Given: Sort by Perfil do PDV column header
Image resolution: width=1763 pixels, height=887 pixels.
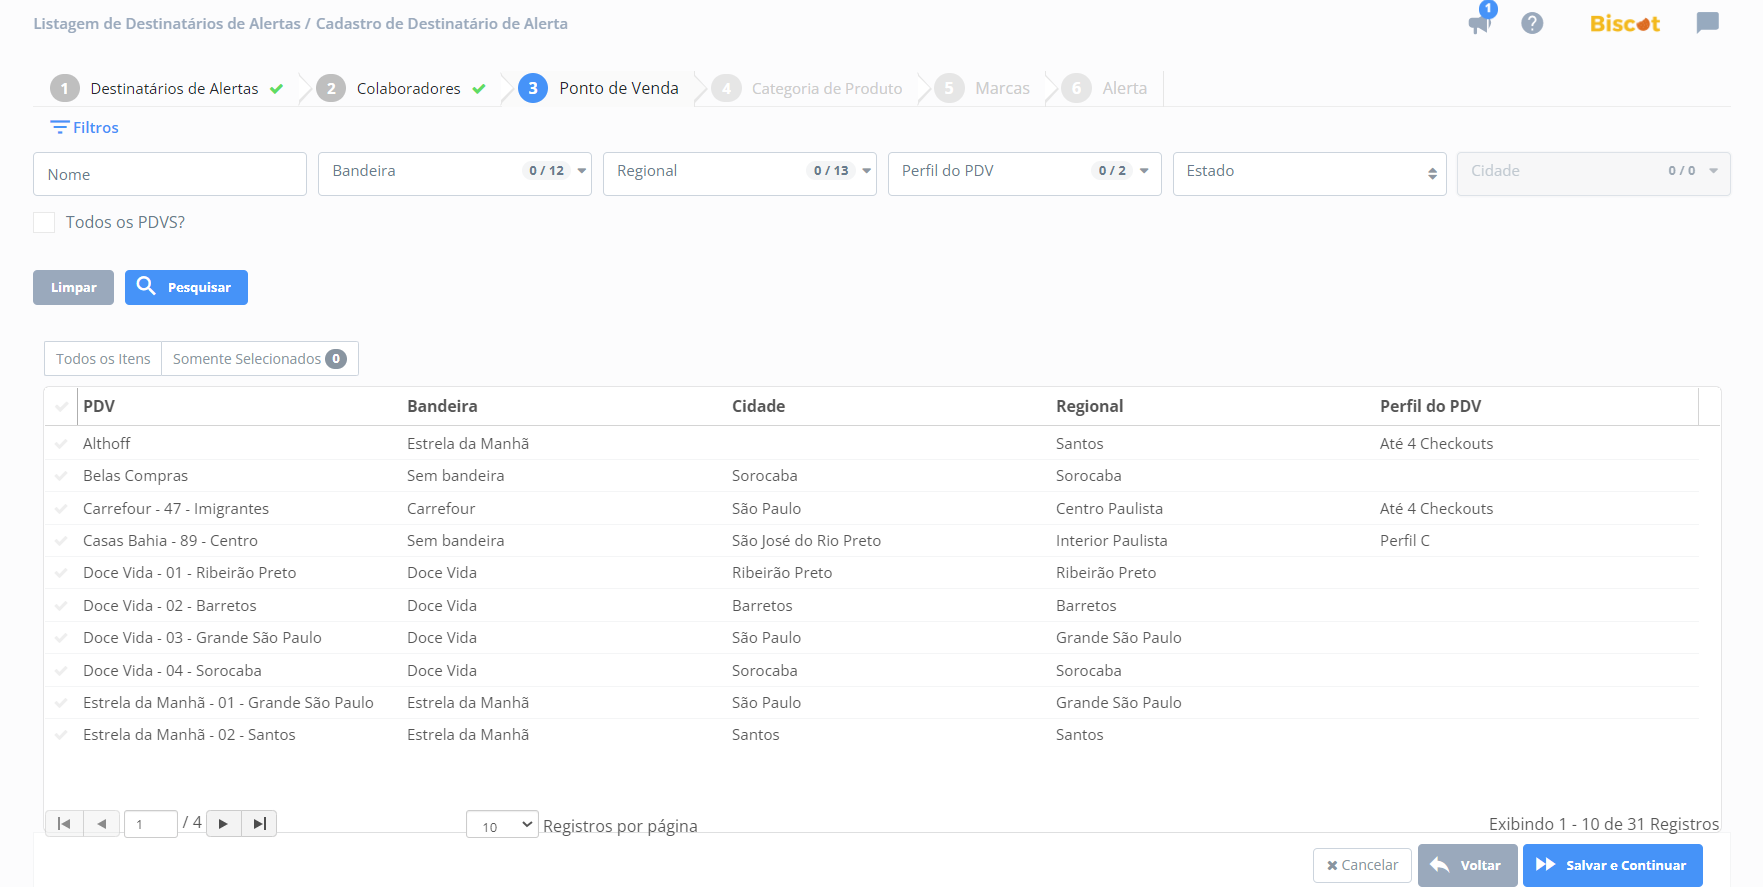Looking at the screenshot, I should pos(1430,406).
